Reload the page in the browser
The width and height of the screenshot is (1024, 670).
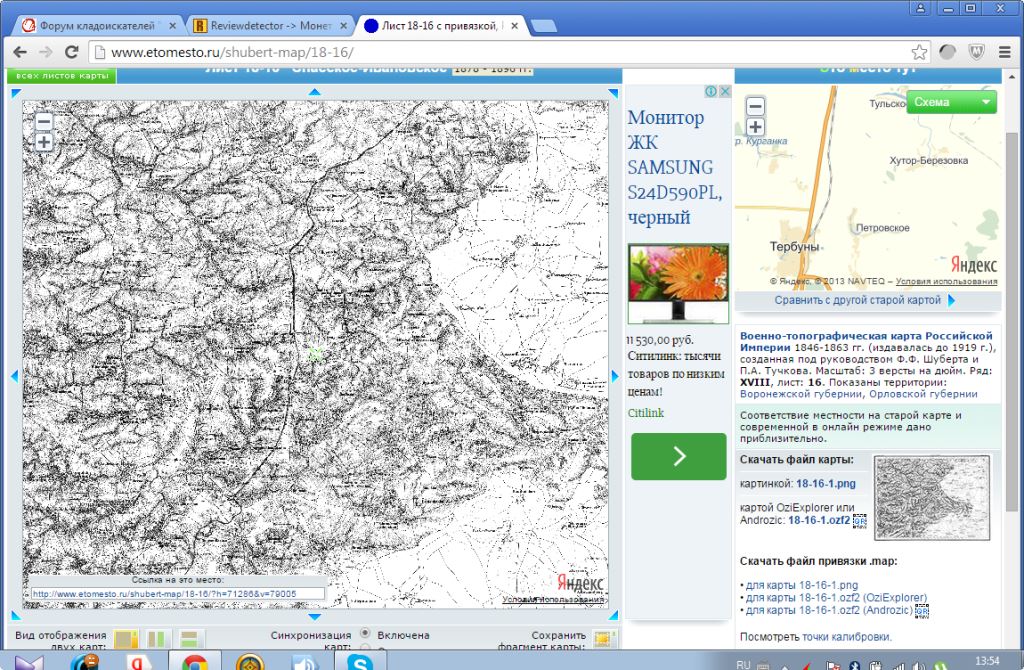pyautogui.click(x=71, y=52)
